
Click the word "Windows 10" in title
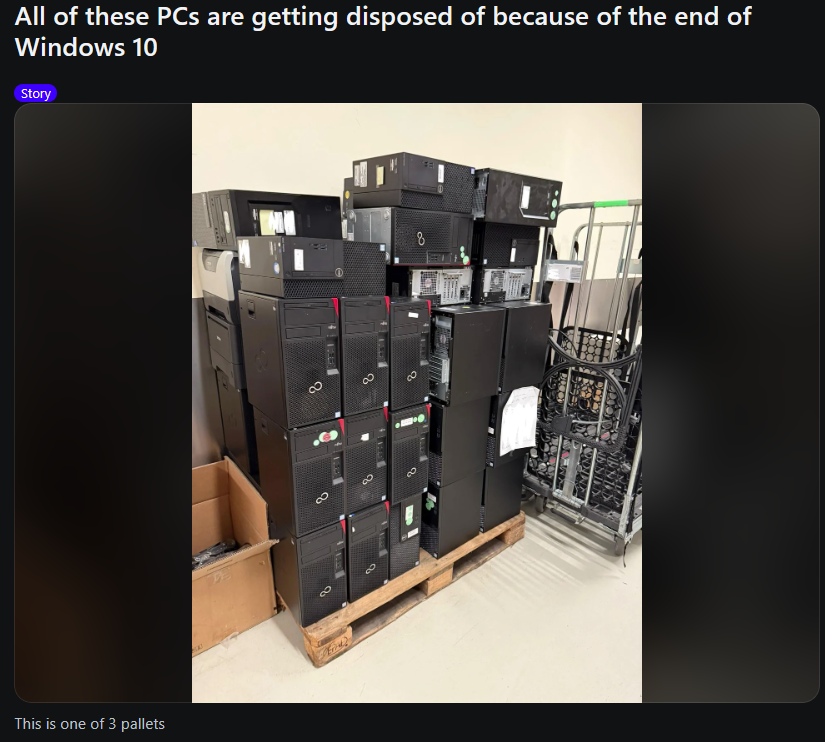(86, 48)
